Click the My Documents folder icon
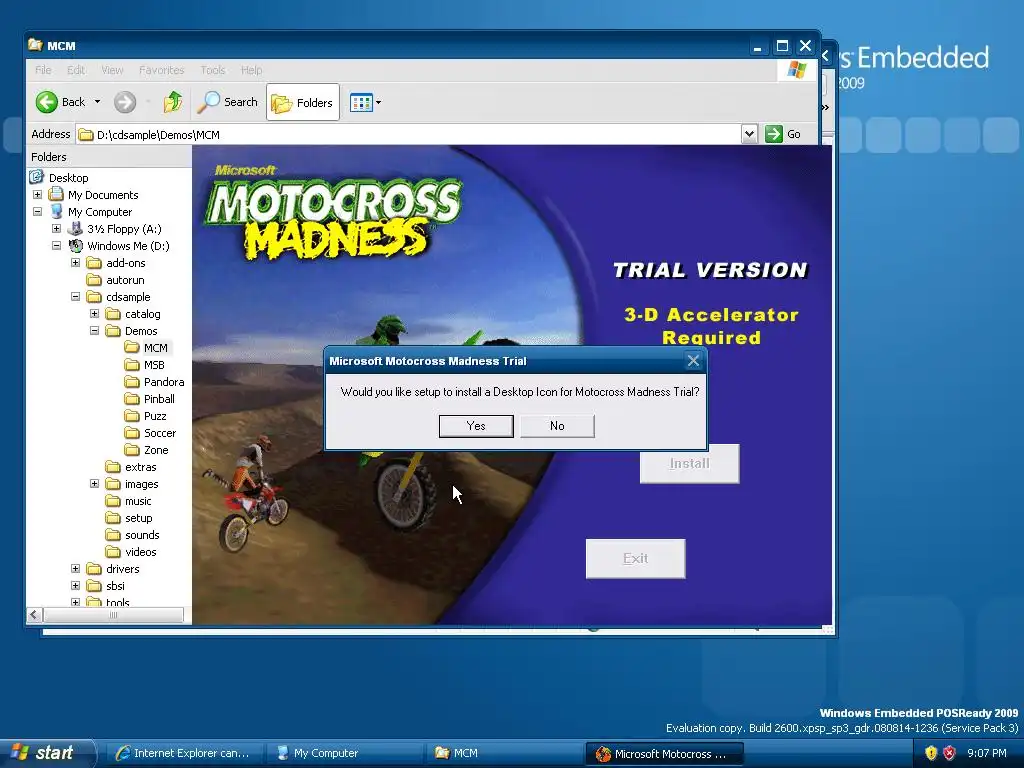The height and width of the screenshot is (768, 1024). click(56, 194)
